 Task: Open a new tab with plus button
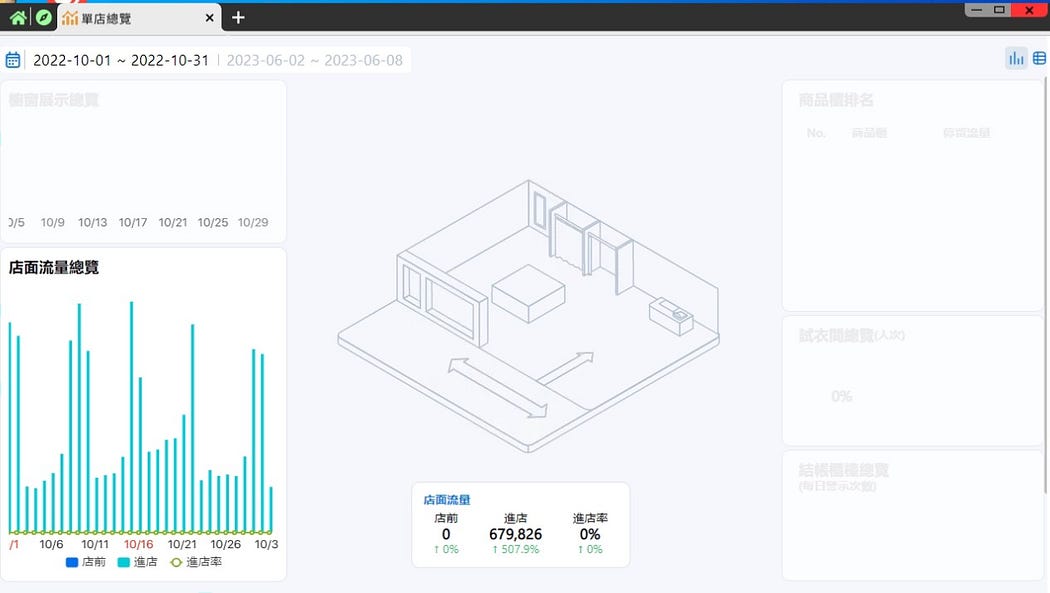(238, 18)
